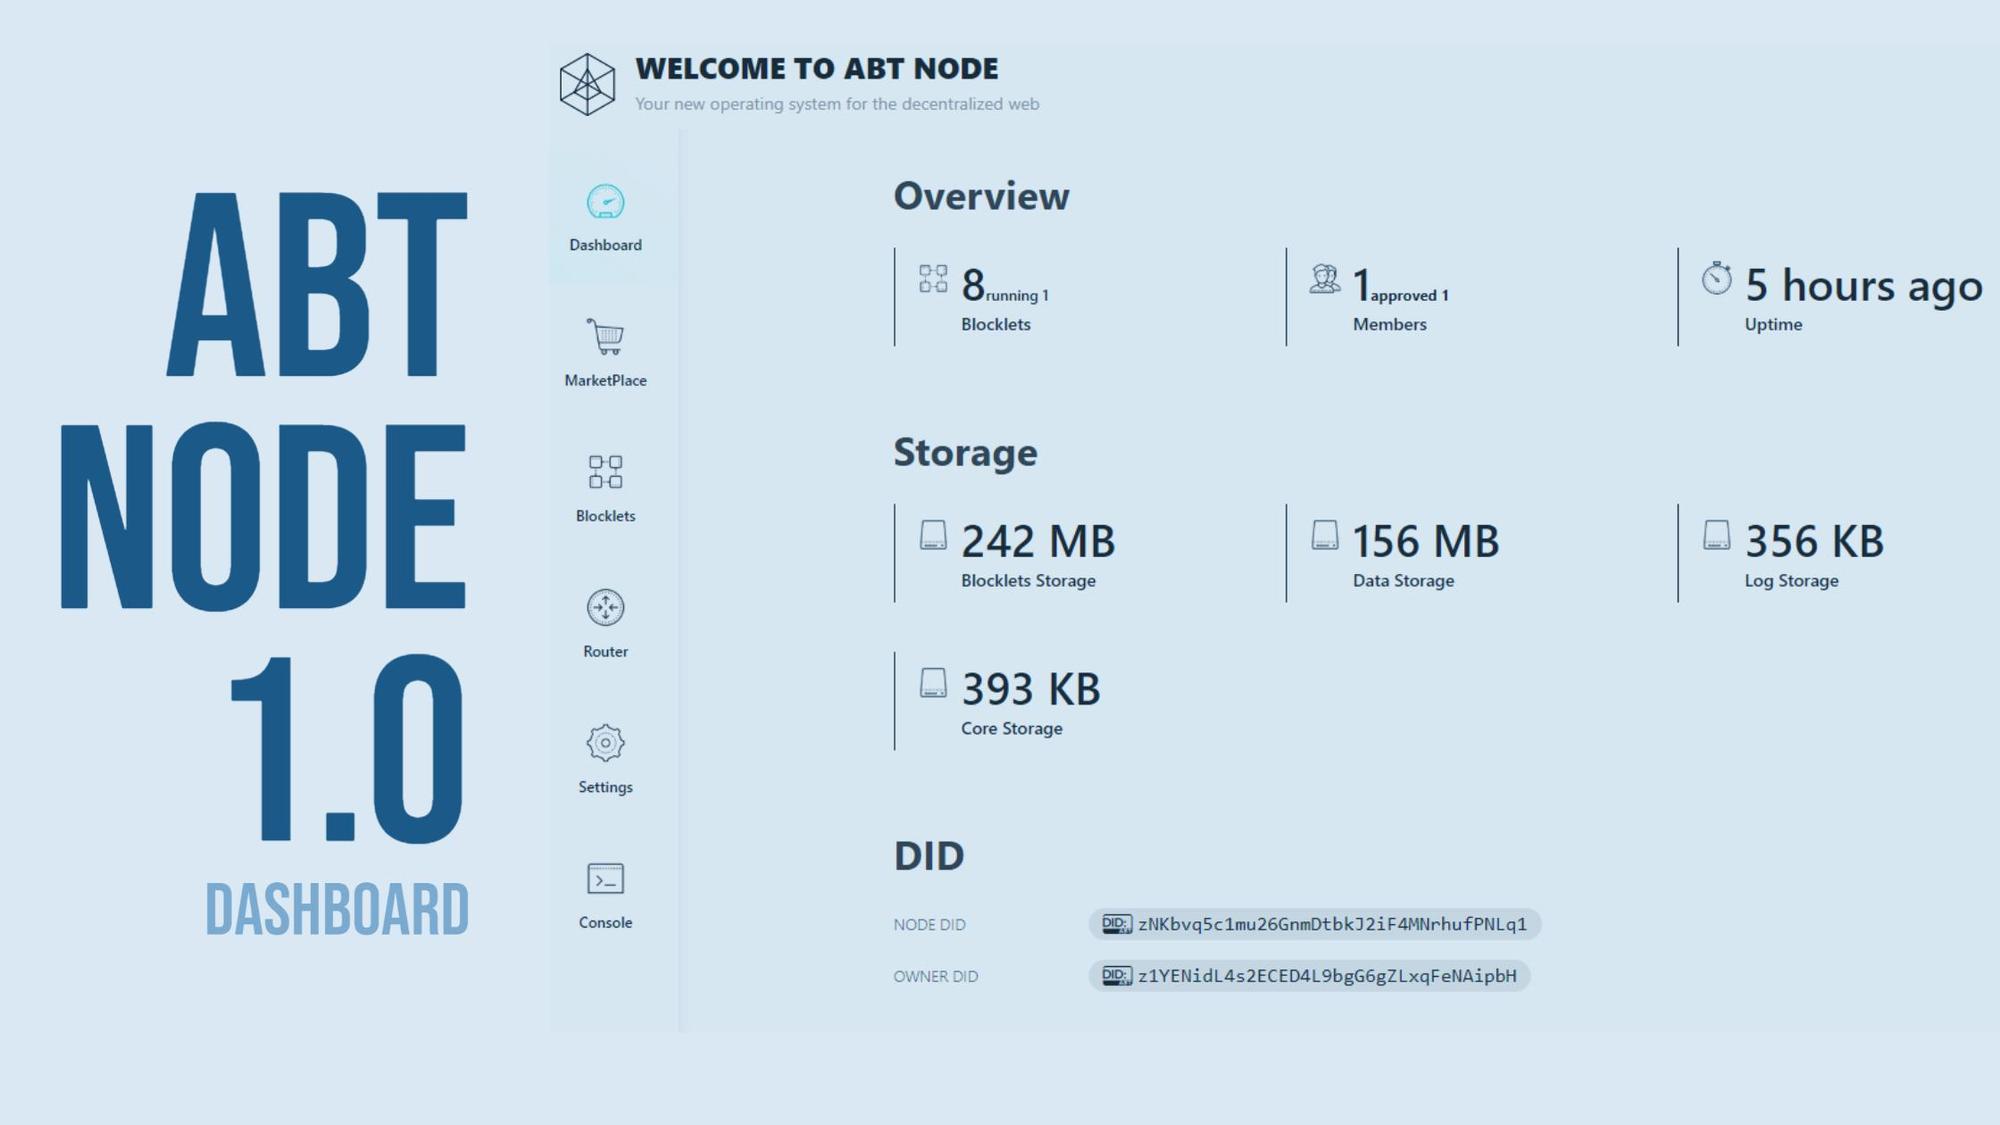The height and width of the screenshot is (1125, 2000).
Task: Open the Settings panel icon
Action: click(x=606, y=743)
